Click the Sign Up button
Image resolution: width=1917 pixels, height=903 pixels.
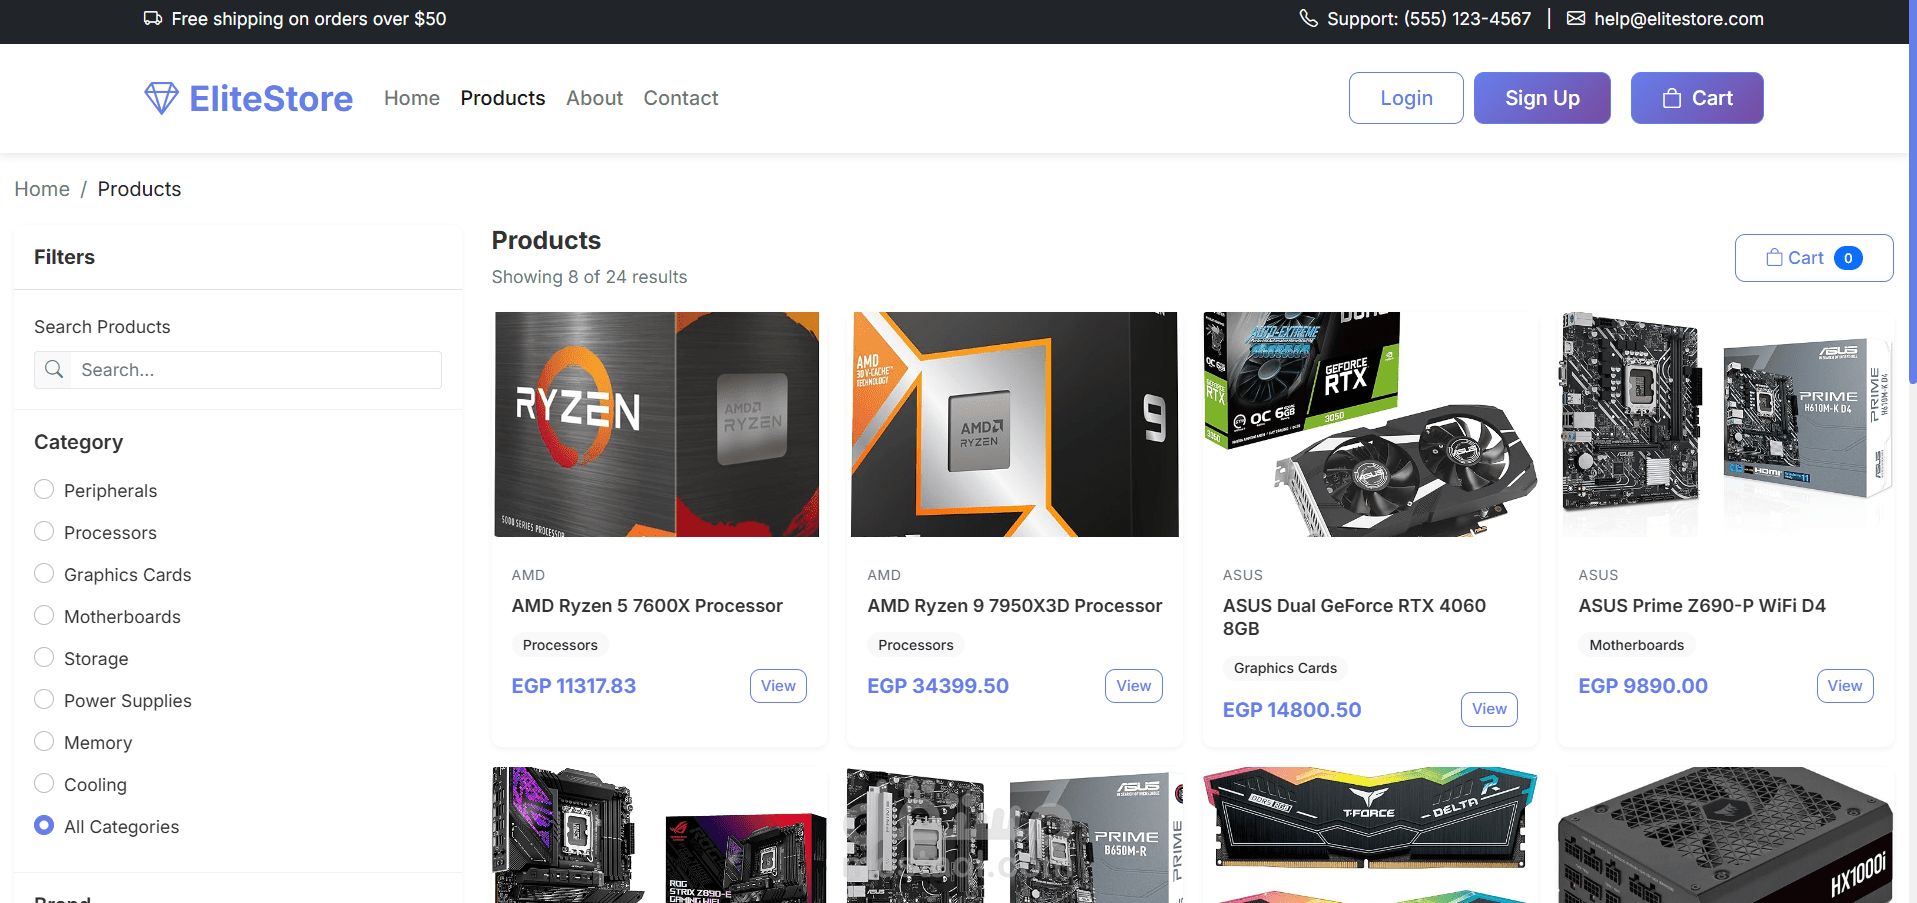pyautogui.click(x=1542, y=98)
